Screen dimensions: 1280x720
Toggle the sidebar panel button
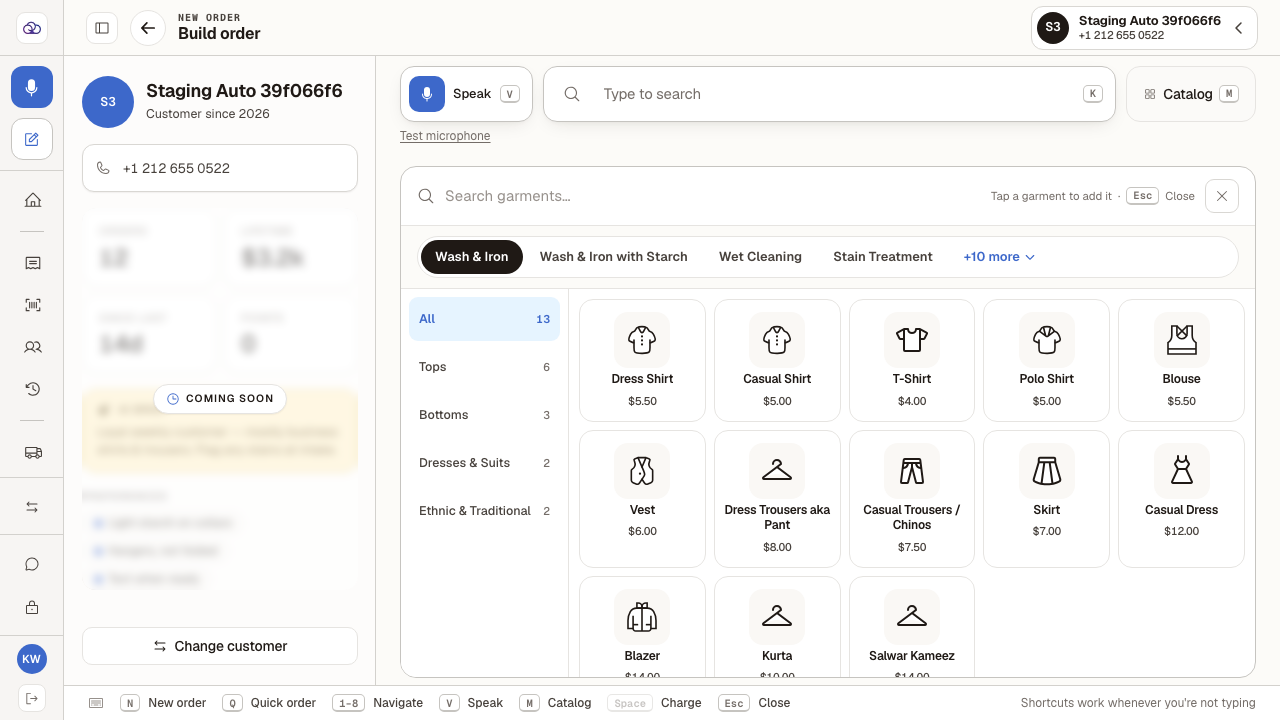102,28
